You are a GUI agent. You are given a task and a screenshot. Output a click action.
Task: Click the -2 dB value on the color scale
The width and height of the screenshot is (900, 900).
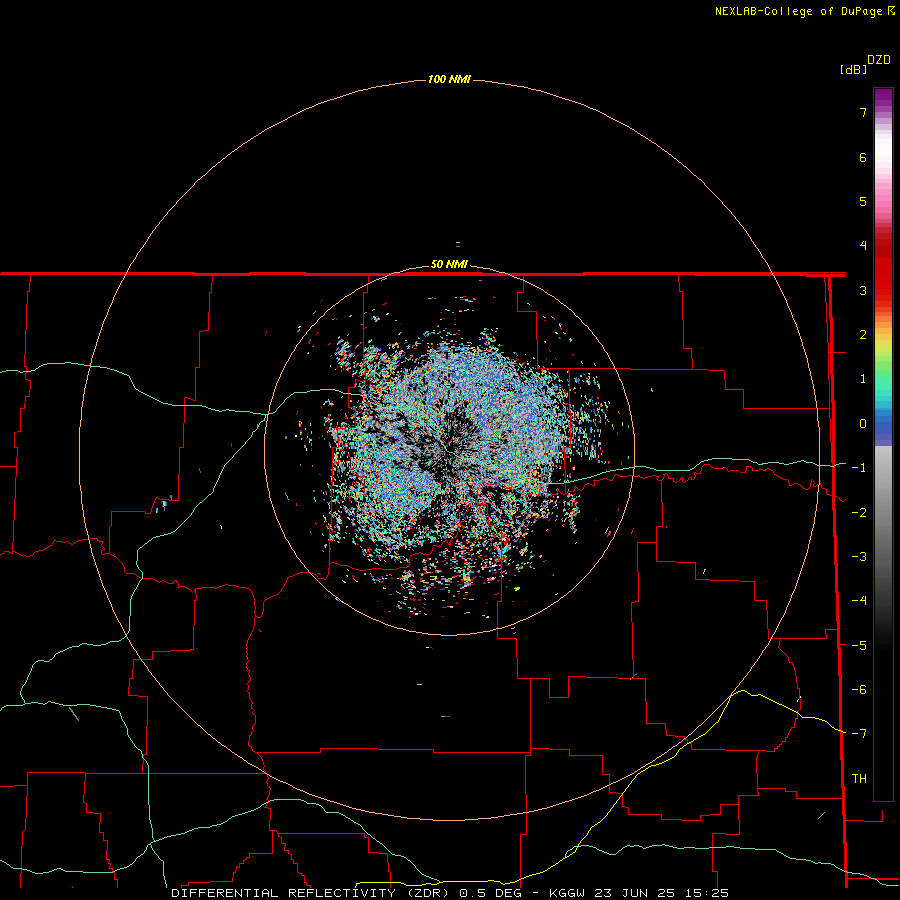coord(859,513)
